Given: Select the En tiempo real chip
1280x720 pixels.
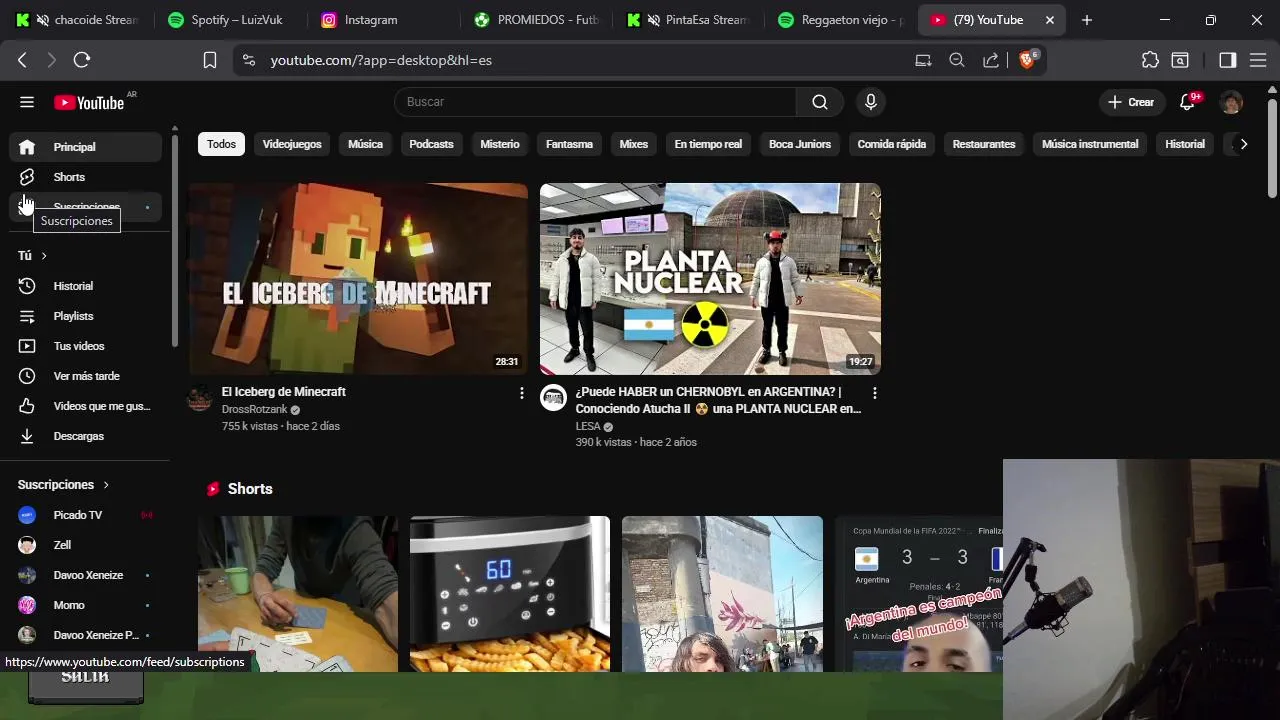Looking at the screenshot, I should (x=708, y=144).
